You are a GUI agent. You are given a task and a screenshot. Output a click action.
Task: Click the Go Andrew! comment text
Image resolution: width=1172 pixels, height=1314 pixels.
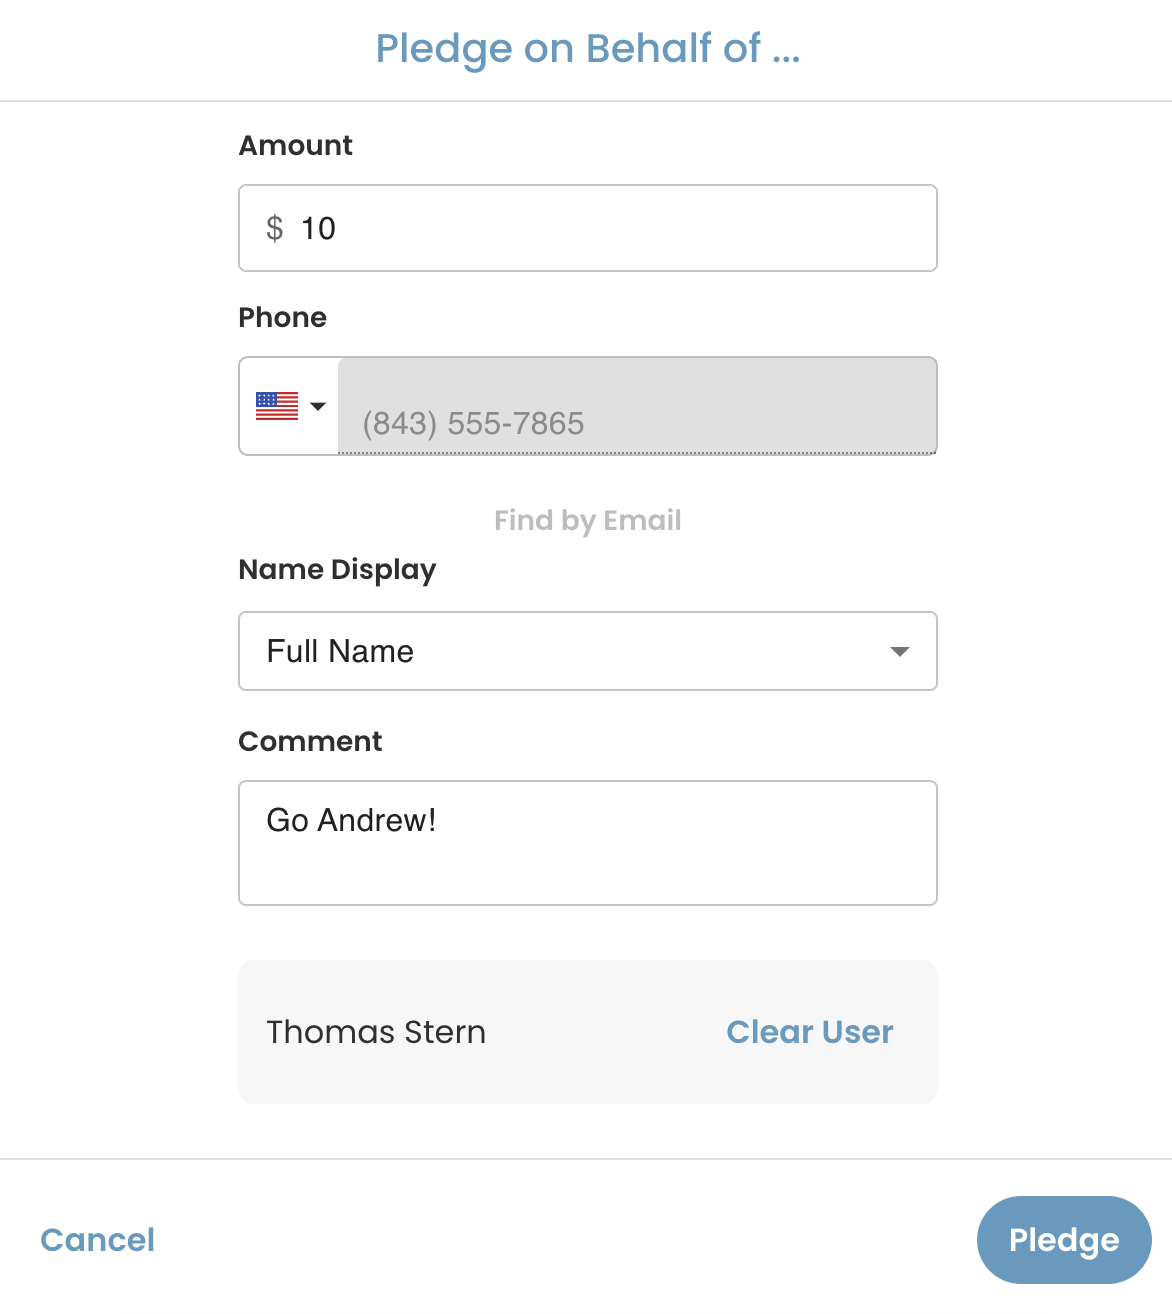pos(352,820)
